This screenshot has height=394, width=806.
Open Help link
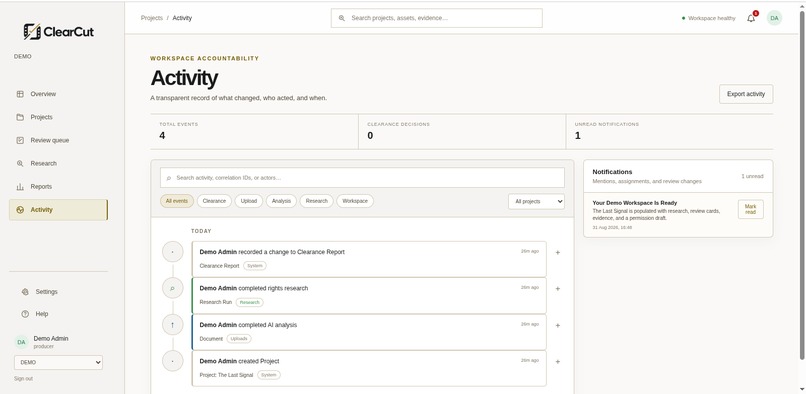(42, 314)
